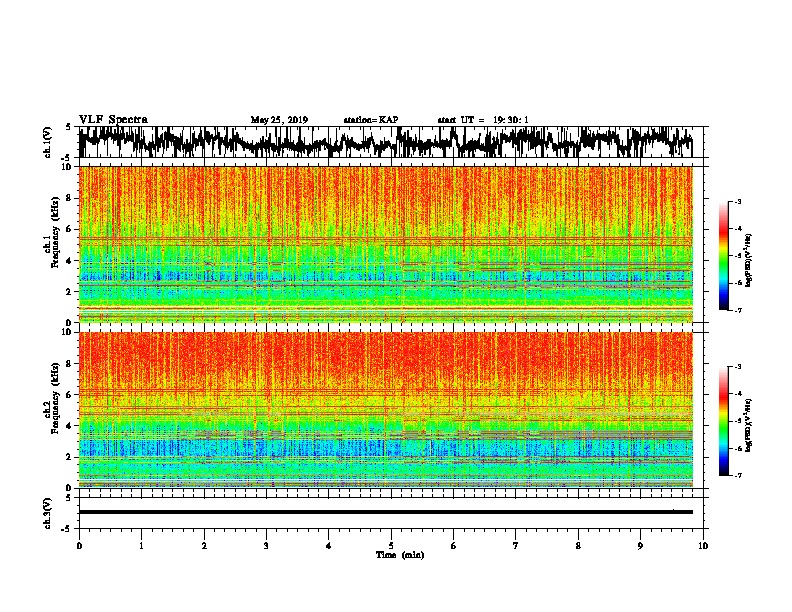Click the 'start UT = 19:30: 1' text
This screenshot has height=612, width=792.
click(483, 120)
